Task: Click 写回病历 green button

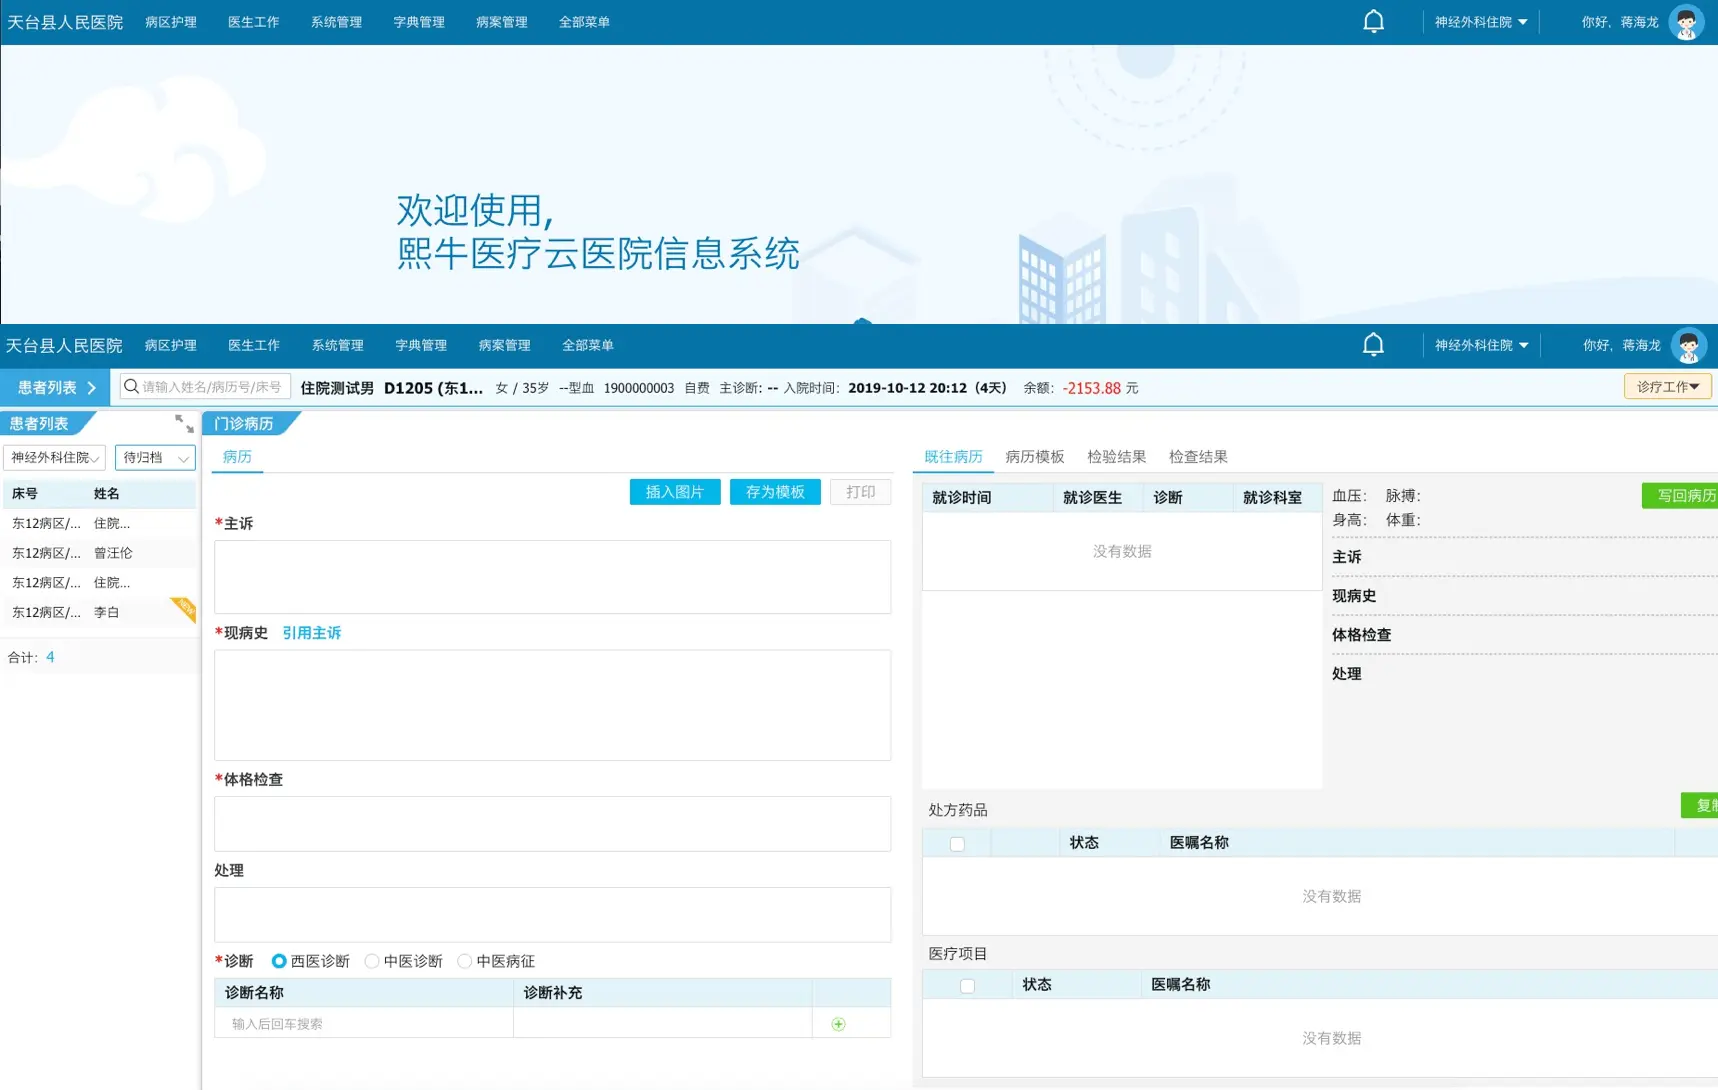Action: coord(1681,496)
